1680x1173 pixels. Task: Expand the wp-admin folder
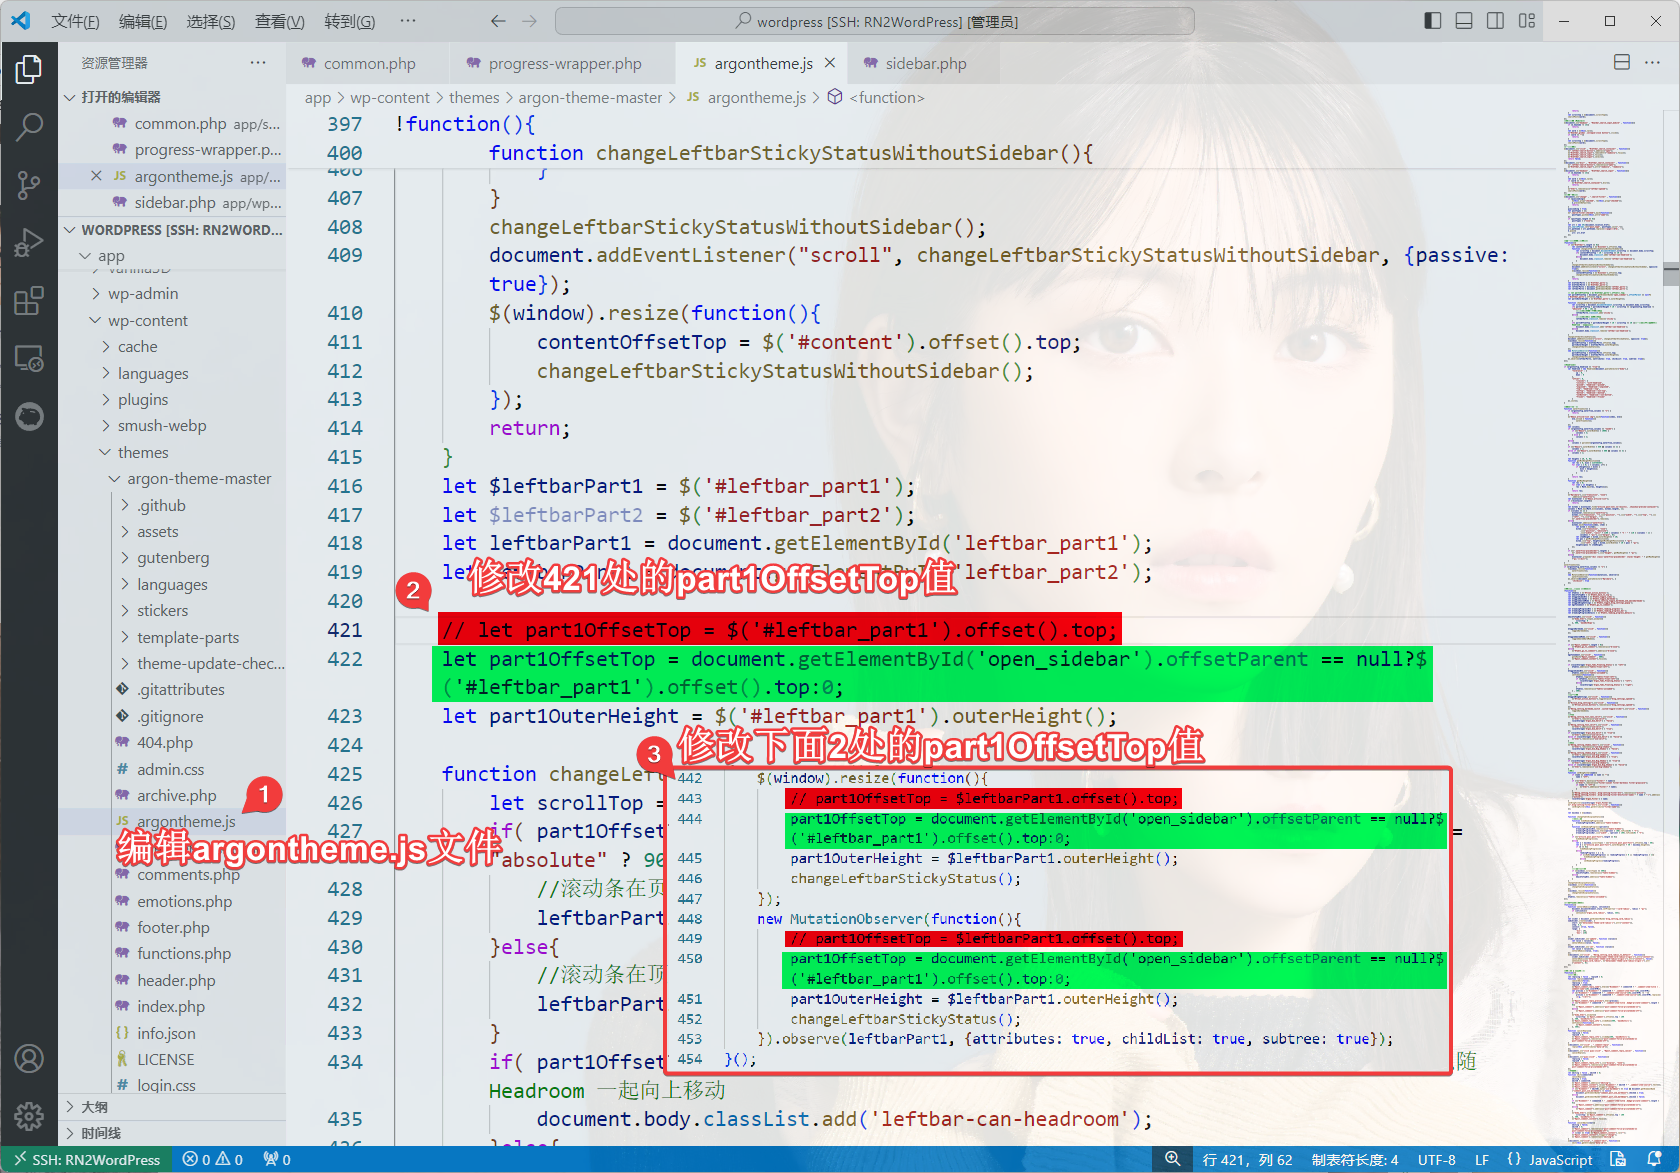click(143, 293)
